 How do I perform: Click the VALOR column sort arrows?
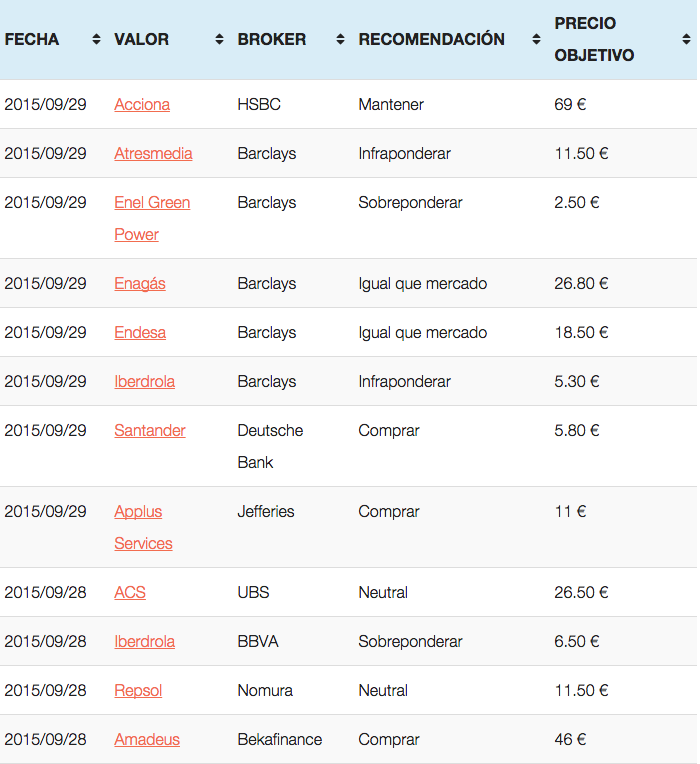220,39
